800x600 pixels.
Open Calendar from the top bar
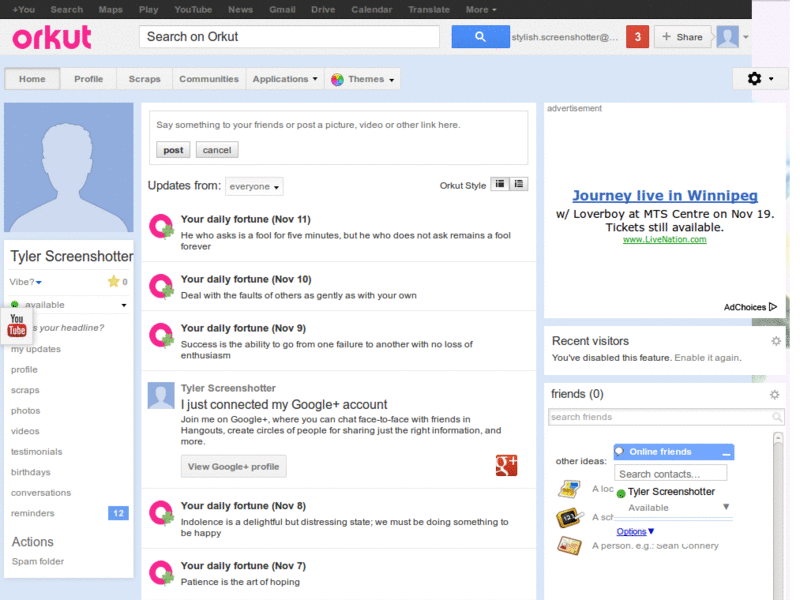coord(371,9)
